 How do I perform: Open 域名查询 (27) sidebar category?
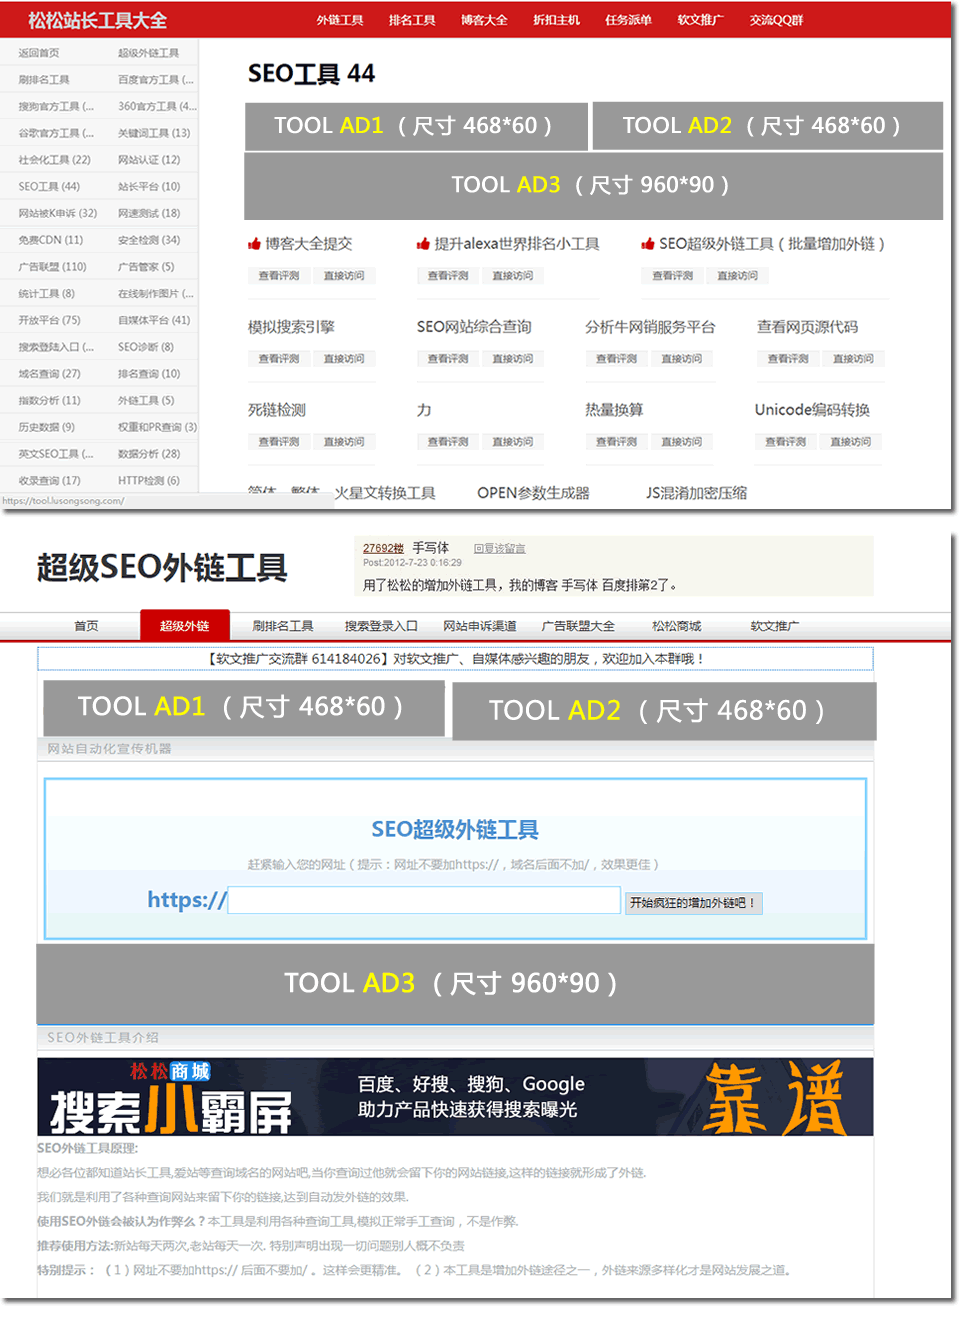(49, 374)
